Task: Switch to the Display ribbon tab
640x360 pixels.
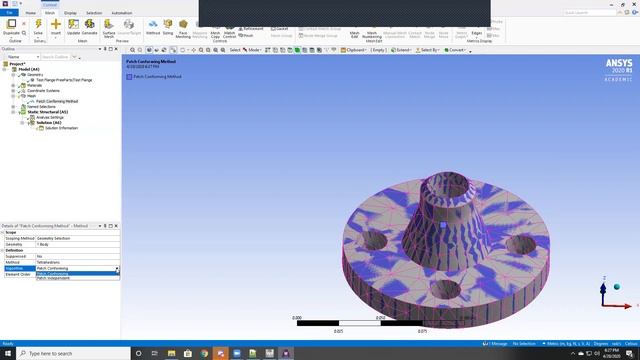Action: (70, 13)
